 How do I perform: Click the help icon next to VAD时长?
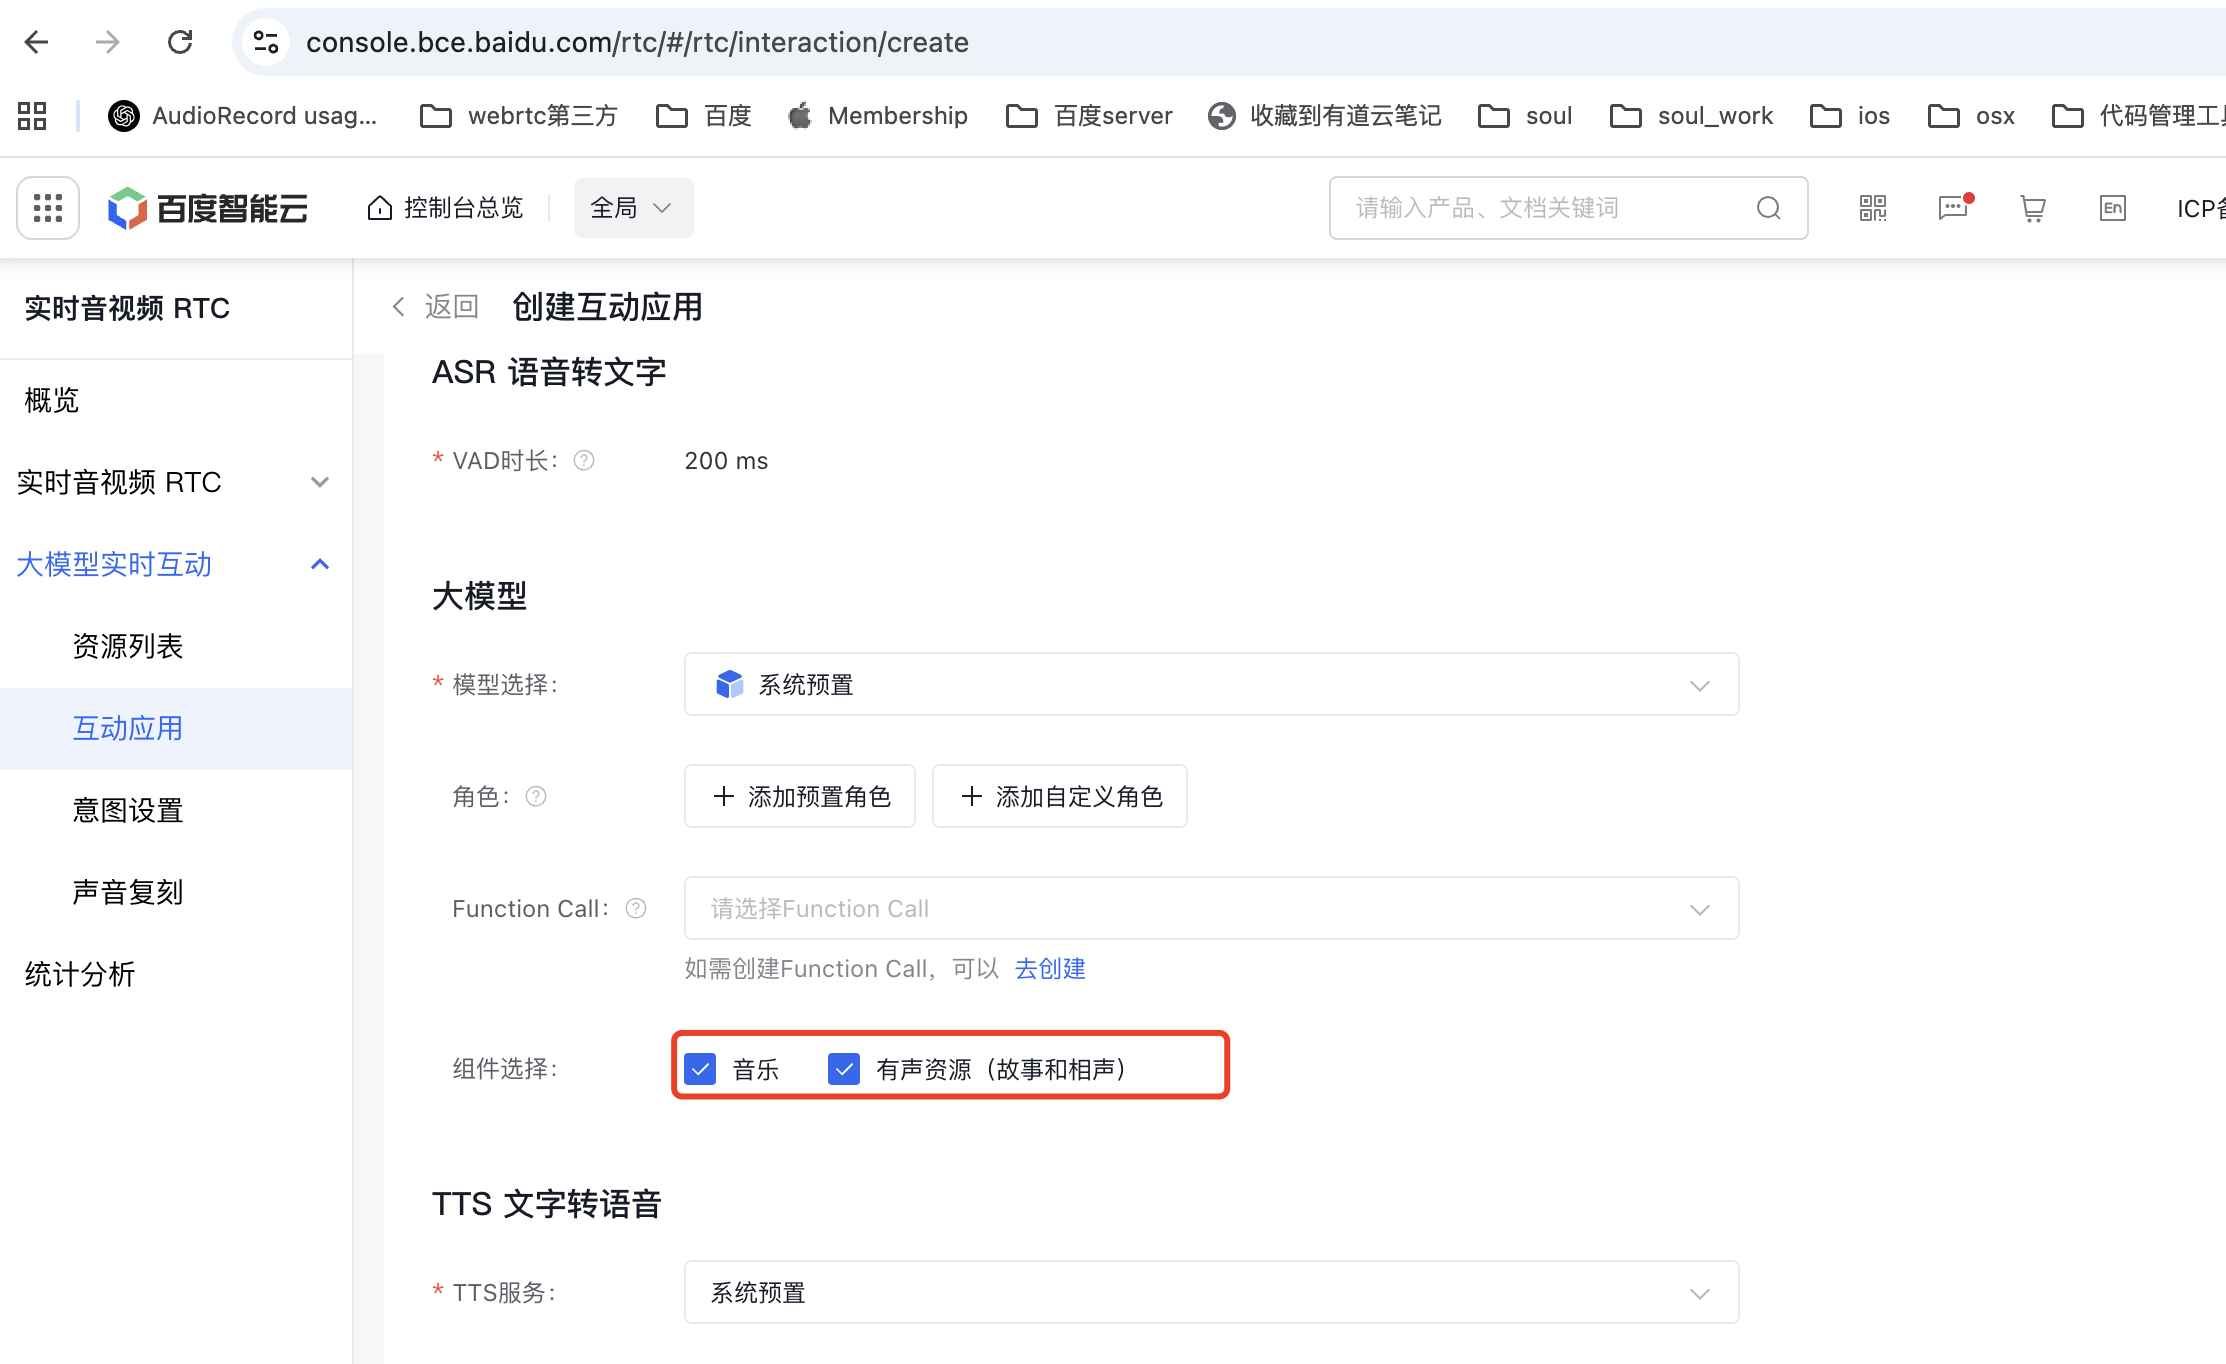(584, 460)
